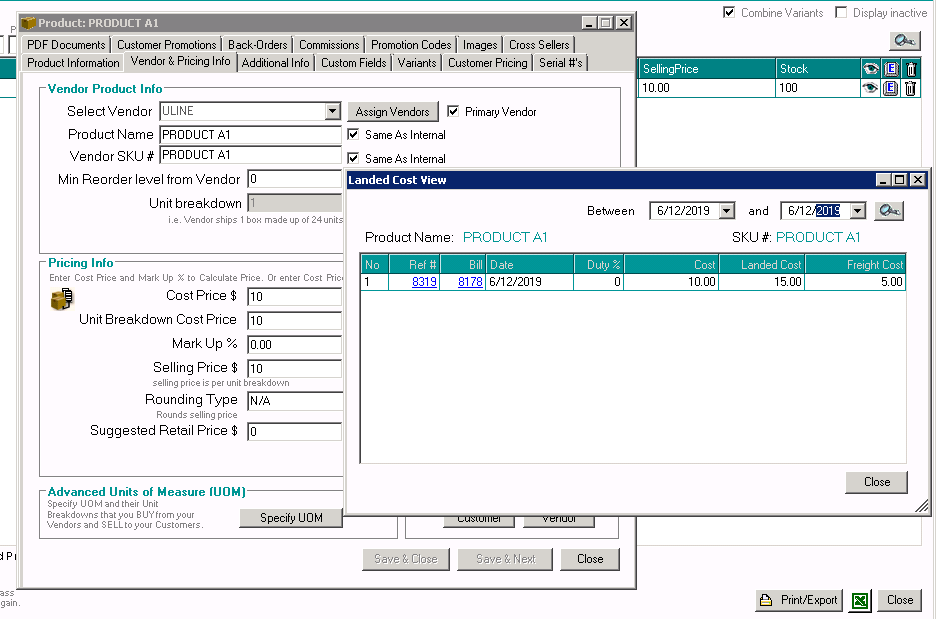936x619 pixels.
Task: Open reference link 8319
Action: [424, 282]
